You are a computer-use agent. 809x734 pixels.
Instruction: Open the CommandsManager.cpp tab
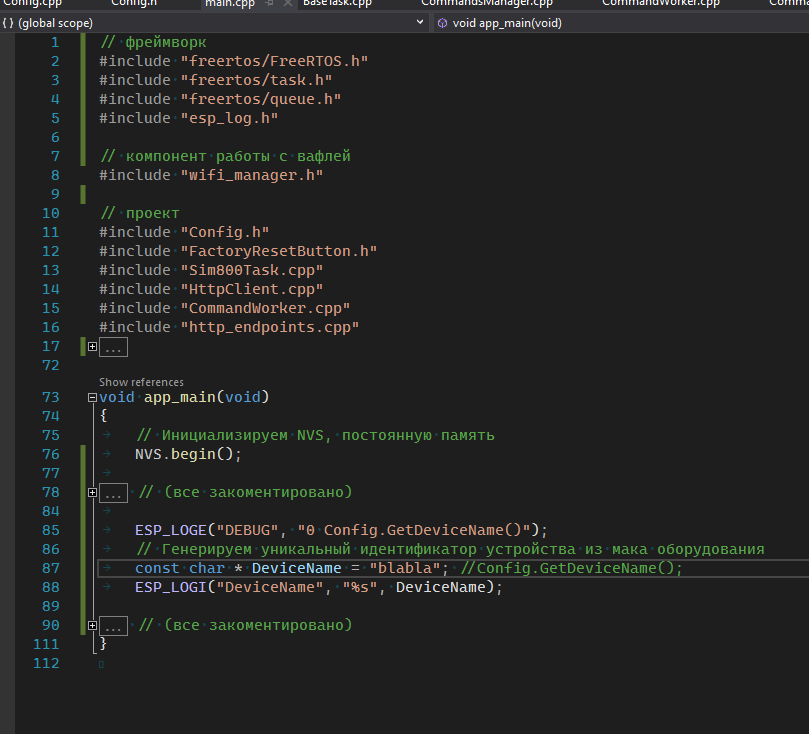point(486,3)
